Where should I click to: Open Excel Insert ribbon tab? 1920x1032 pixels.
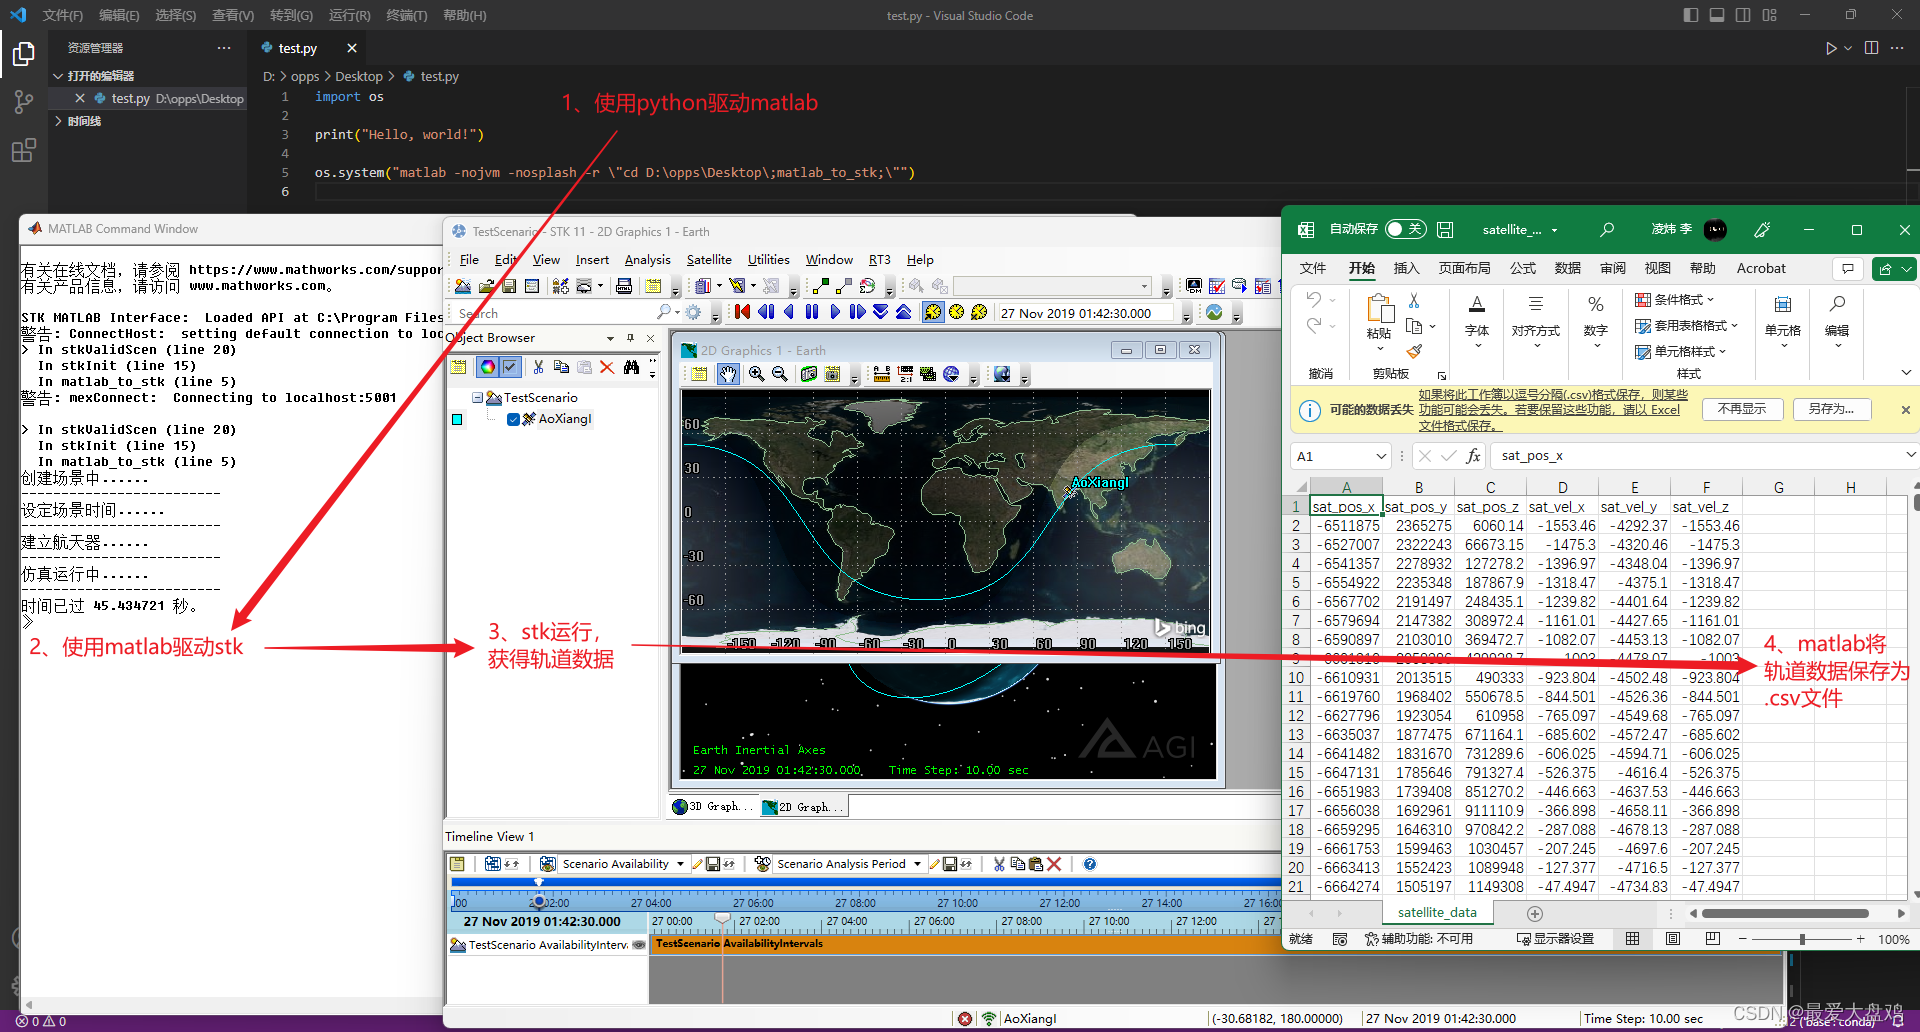click(1406, 268)
